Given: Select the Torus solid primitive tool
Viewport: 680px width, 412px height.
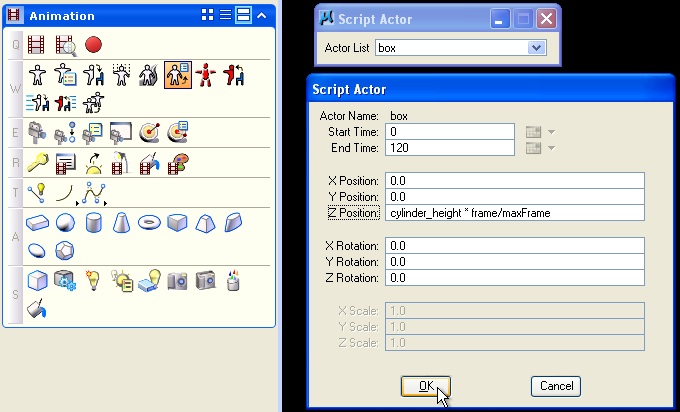Looking at the screenshot, I should coord(149,223).
